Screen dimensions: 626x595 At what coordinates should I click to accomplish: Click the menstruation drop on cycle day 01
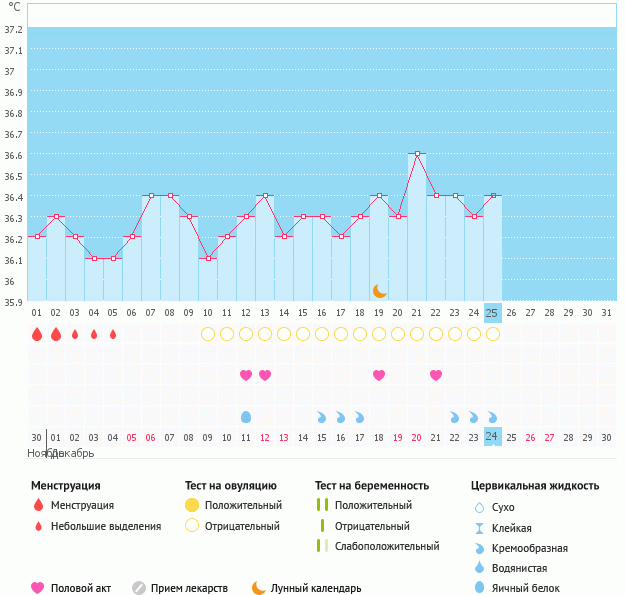click(37, 334)
